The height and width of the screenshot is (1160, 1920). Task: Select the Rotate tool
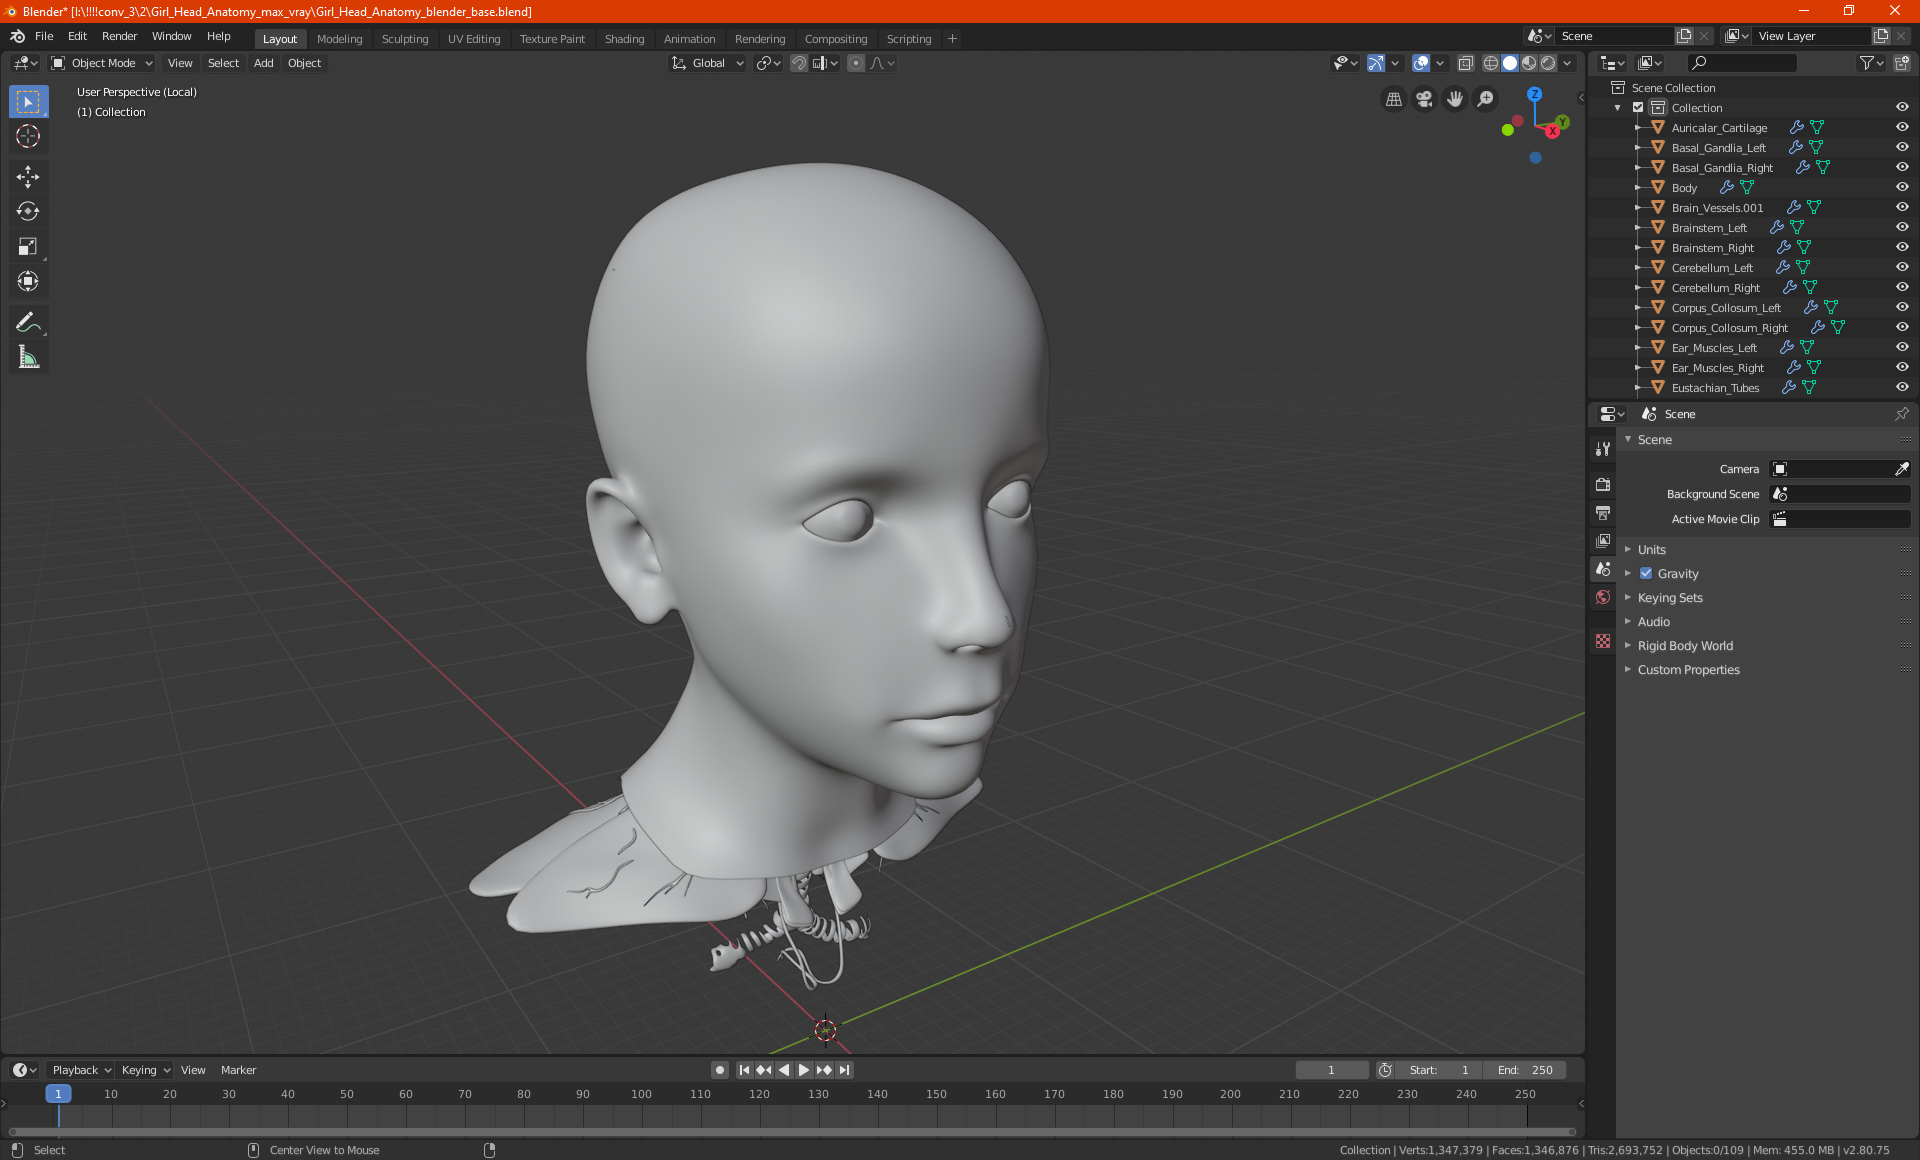coord(28,211)
